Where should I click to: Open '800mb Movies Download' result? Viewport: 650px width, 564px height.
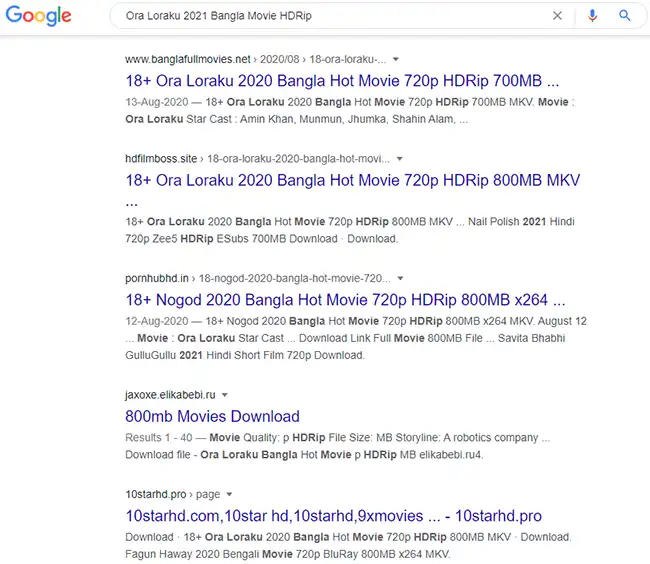[212, 416]
